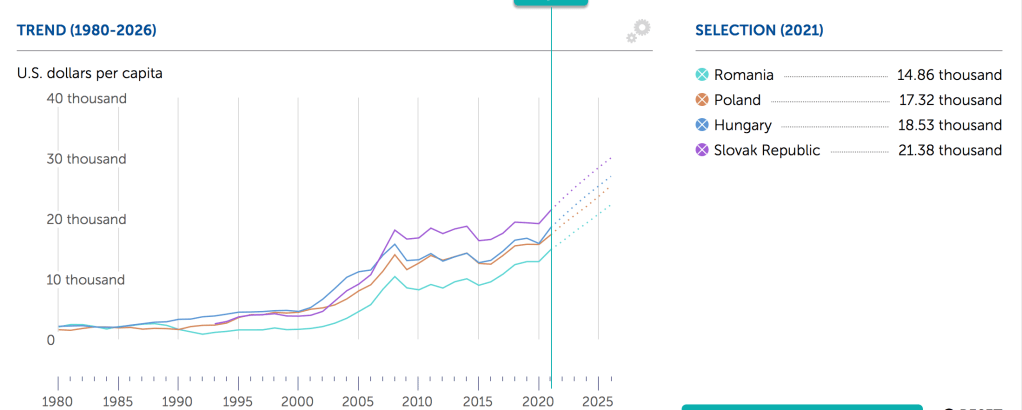Image resolution: width=1022 pixels, height=410 pixels.
Task: Remove Poland using its orange X icon
Action: (x=702, y=100)
